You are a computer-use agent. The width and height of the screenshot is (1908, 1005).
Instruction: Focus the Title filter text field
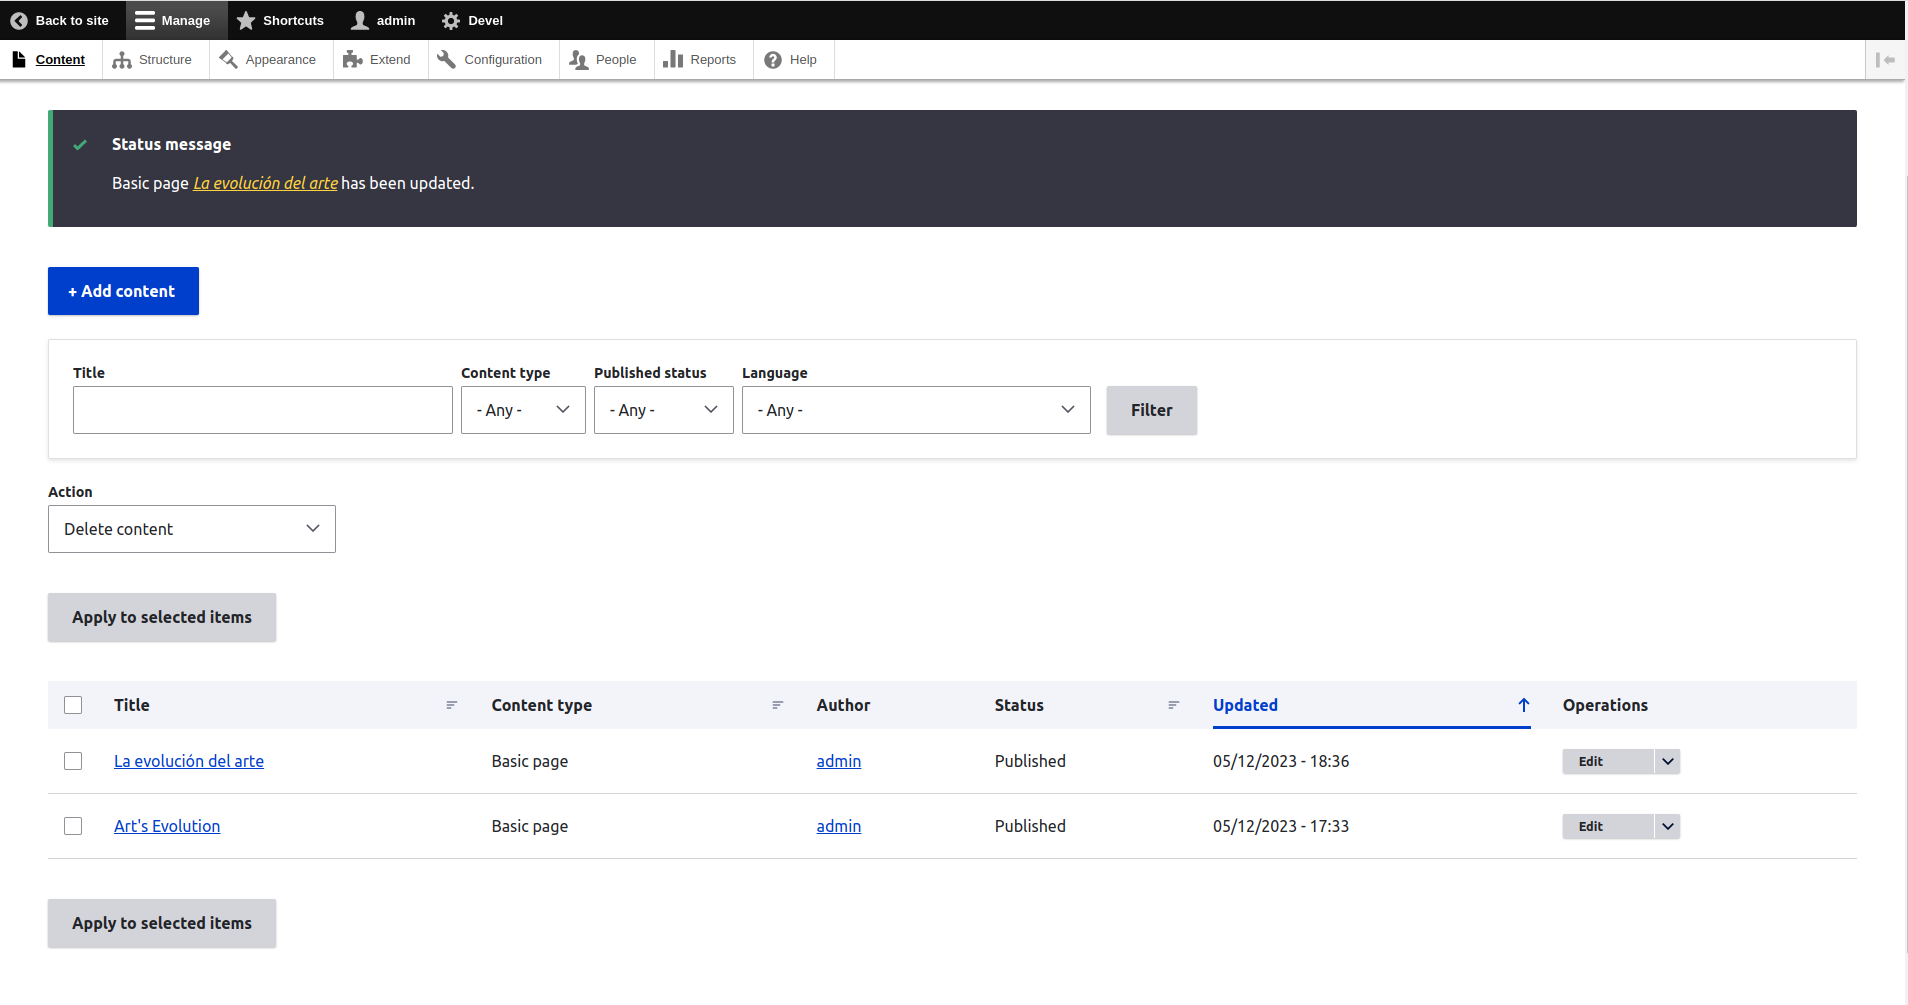pos(262,410)
